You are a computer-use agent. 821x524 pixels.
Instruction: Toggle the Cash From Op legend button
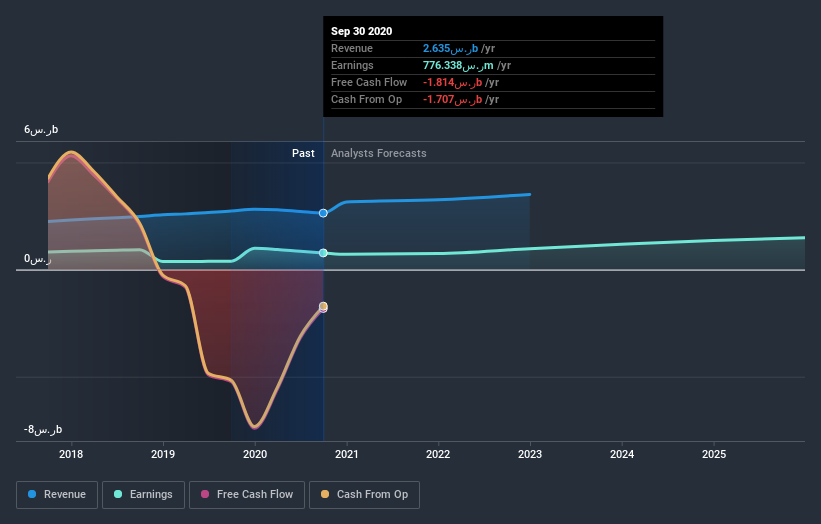364,495
